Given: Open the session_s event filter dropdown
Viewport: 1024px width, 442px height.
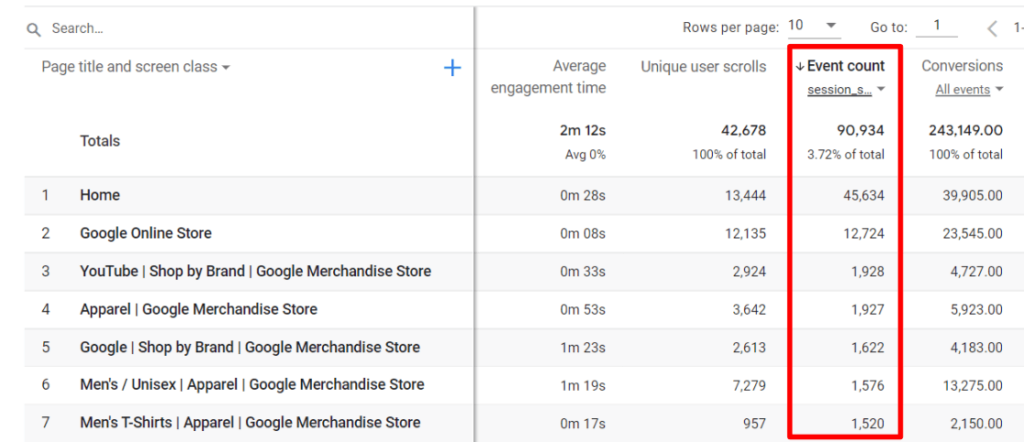Looking at the screenshot, I should [846, 90].
